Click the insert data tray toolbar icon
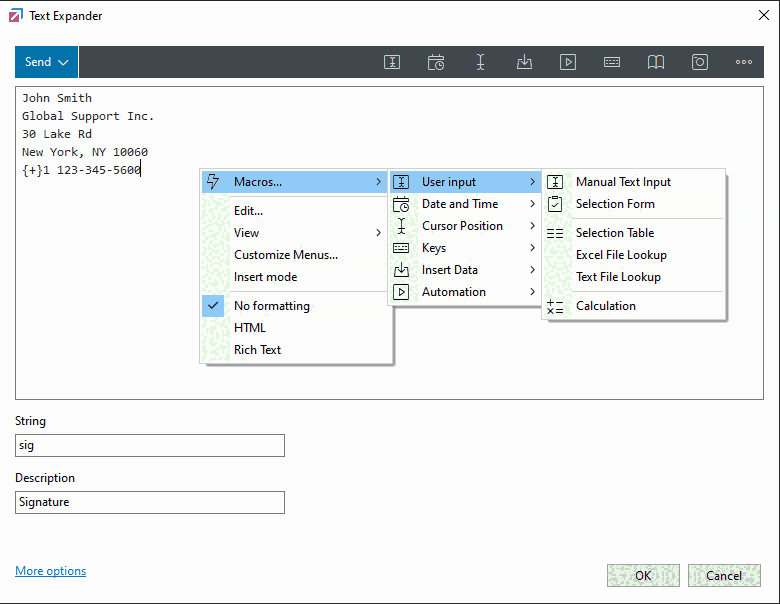780x604 pixels. (524, 62)
